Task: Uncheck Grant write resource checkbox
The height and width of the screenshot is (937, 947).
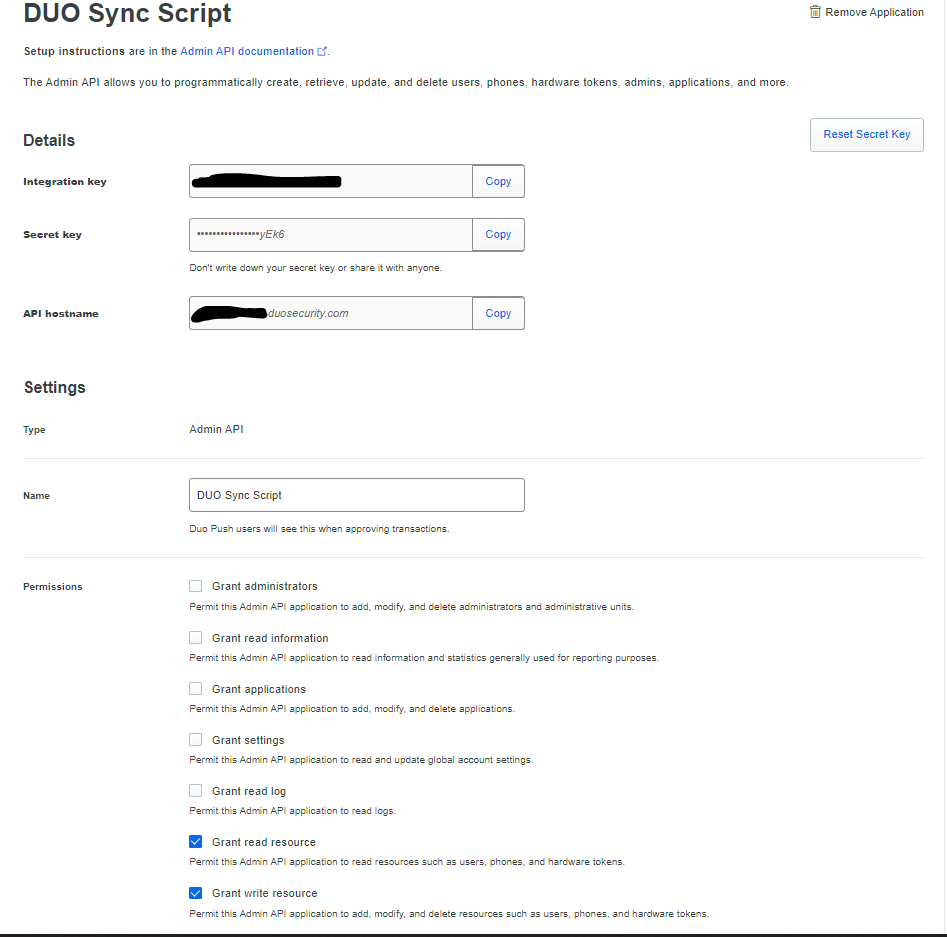Action: (196, 893)
